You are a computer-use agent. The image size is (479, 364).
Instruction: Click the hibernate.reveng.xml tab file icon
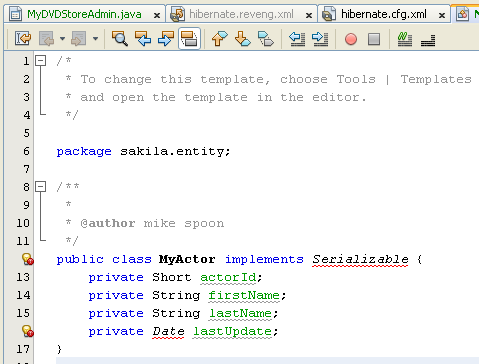[x=177, y=14]
